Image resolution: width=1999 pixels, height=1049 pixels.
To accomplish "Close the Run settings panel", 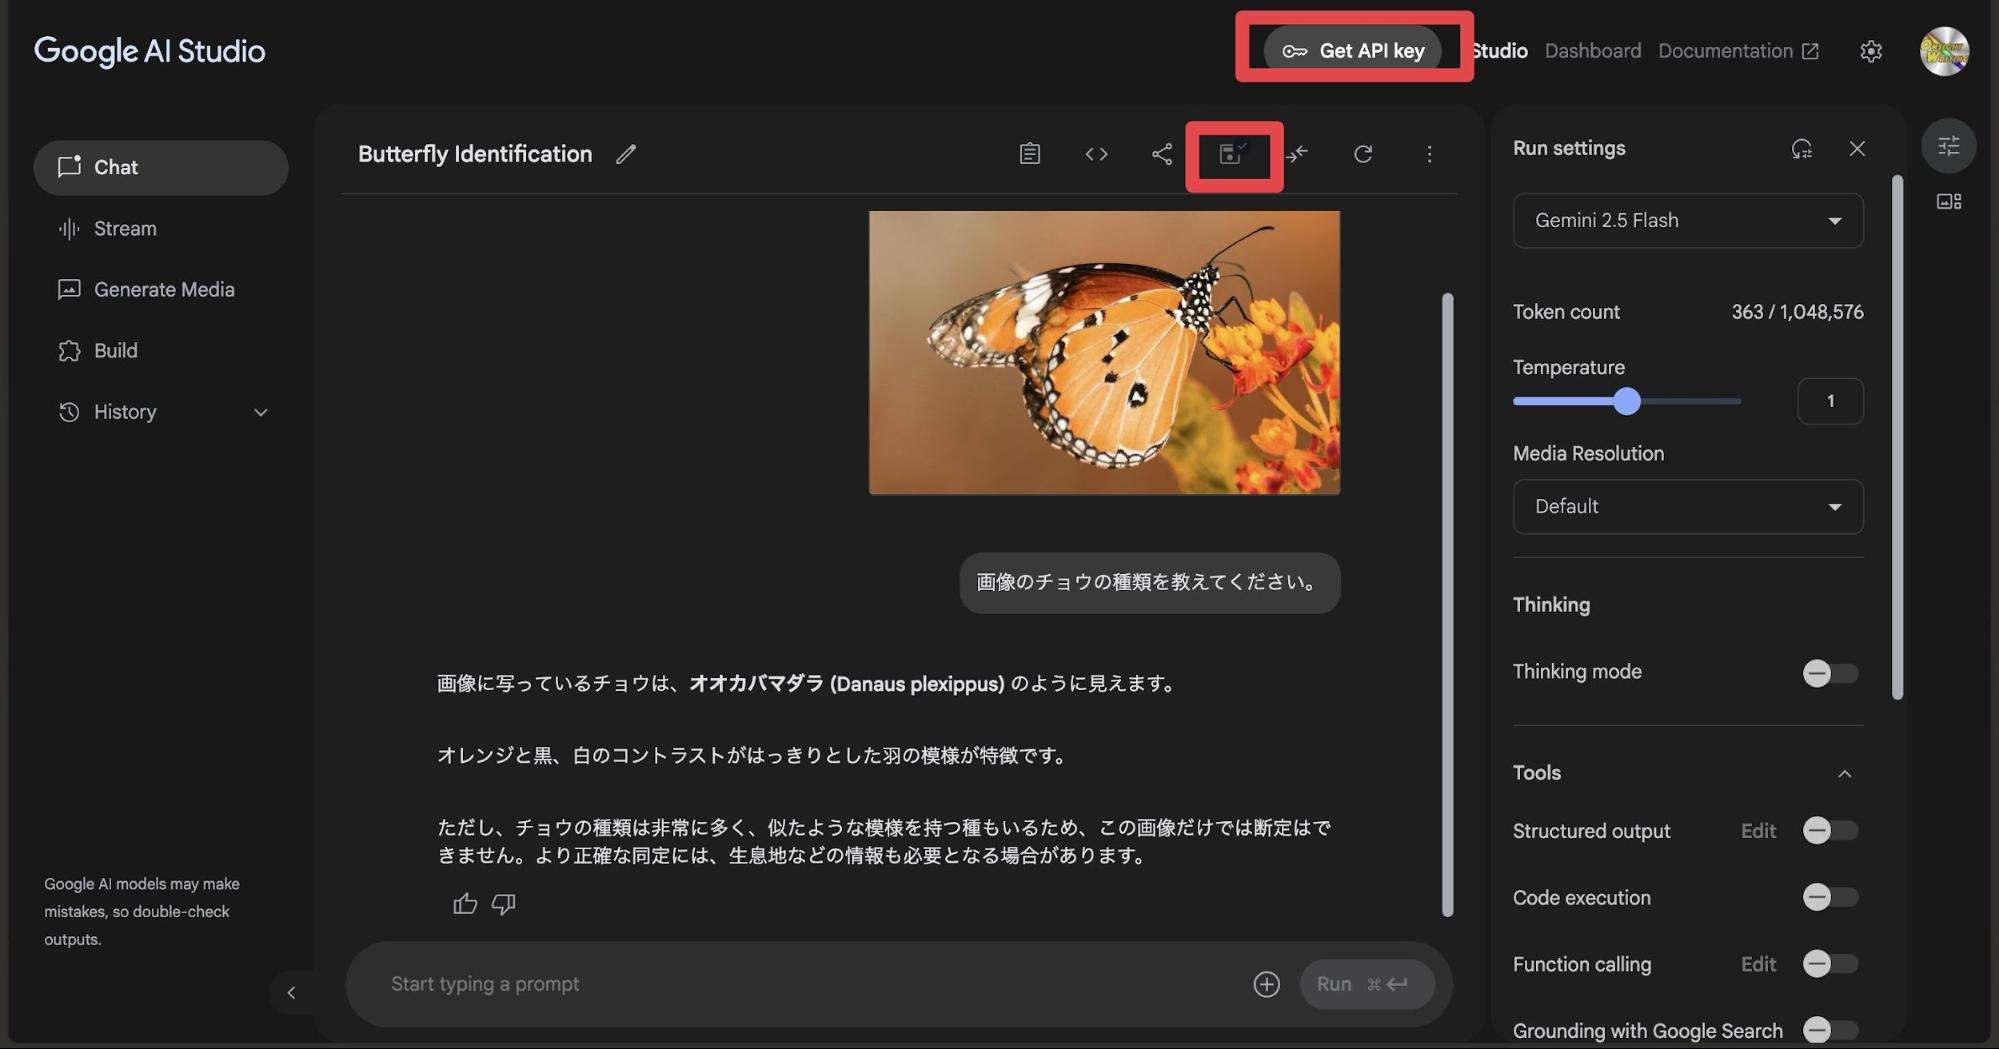I will [x=1857, y=148].
